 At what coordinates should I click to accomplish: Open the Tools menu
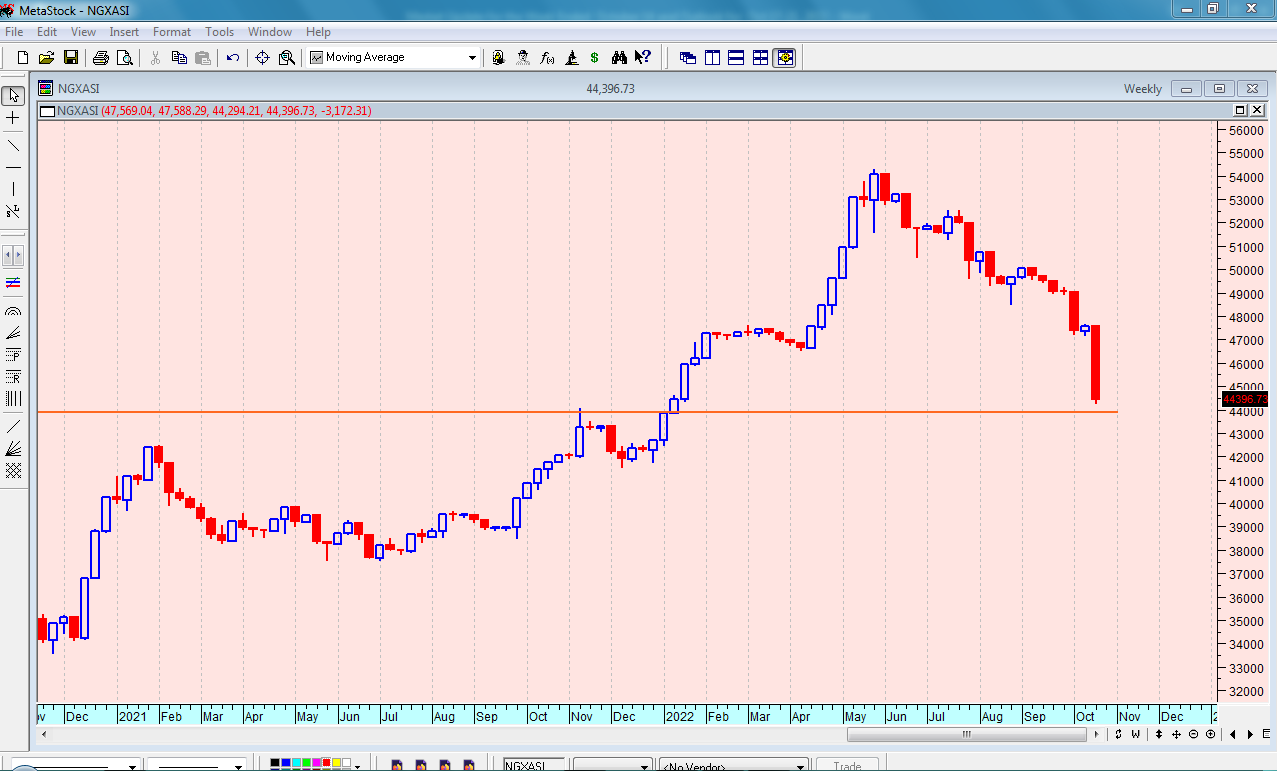point(219,32)
